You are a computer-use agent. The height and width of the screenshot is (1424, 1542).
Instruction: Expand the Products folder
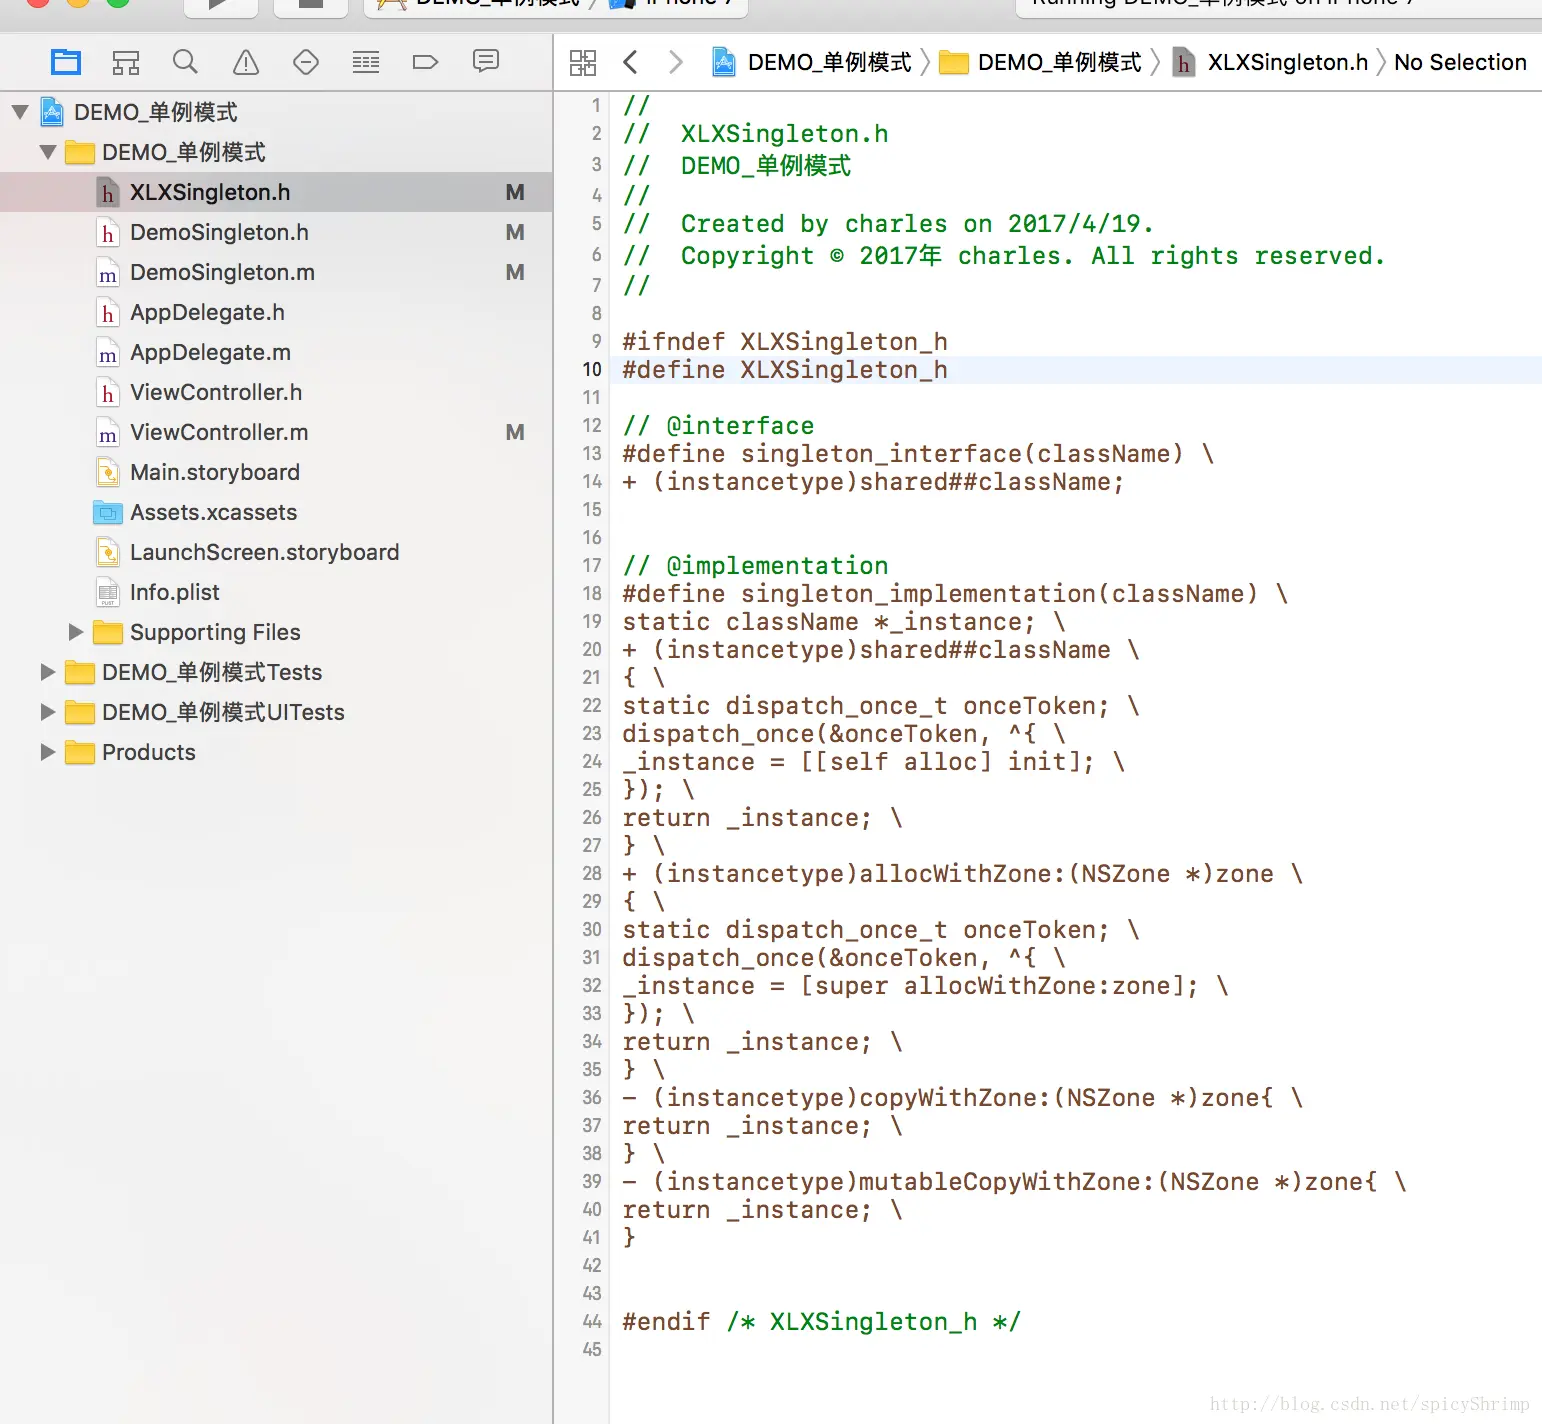pyautogui.click(x=48, y=752)
